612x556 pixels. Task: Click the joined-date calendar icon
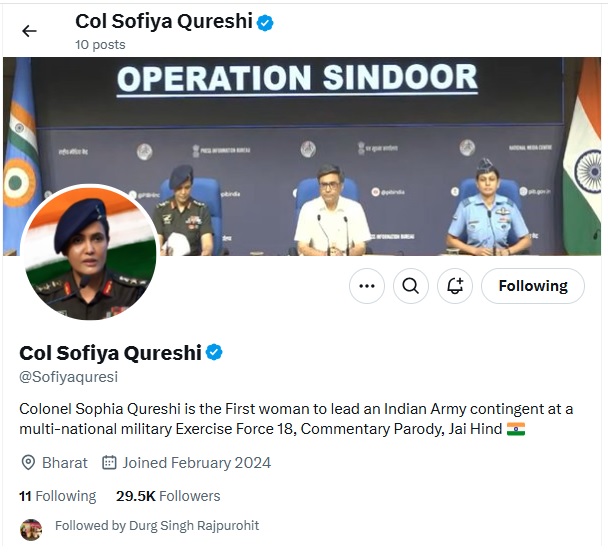(110, 465)
